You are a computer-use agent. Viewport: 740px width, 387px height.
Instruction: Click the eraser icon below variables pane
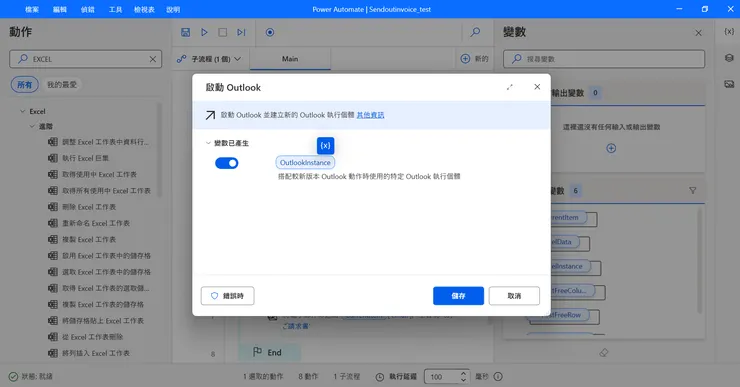point(604,353)
